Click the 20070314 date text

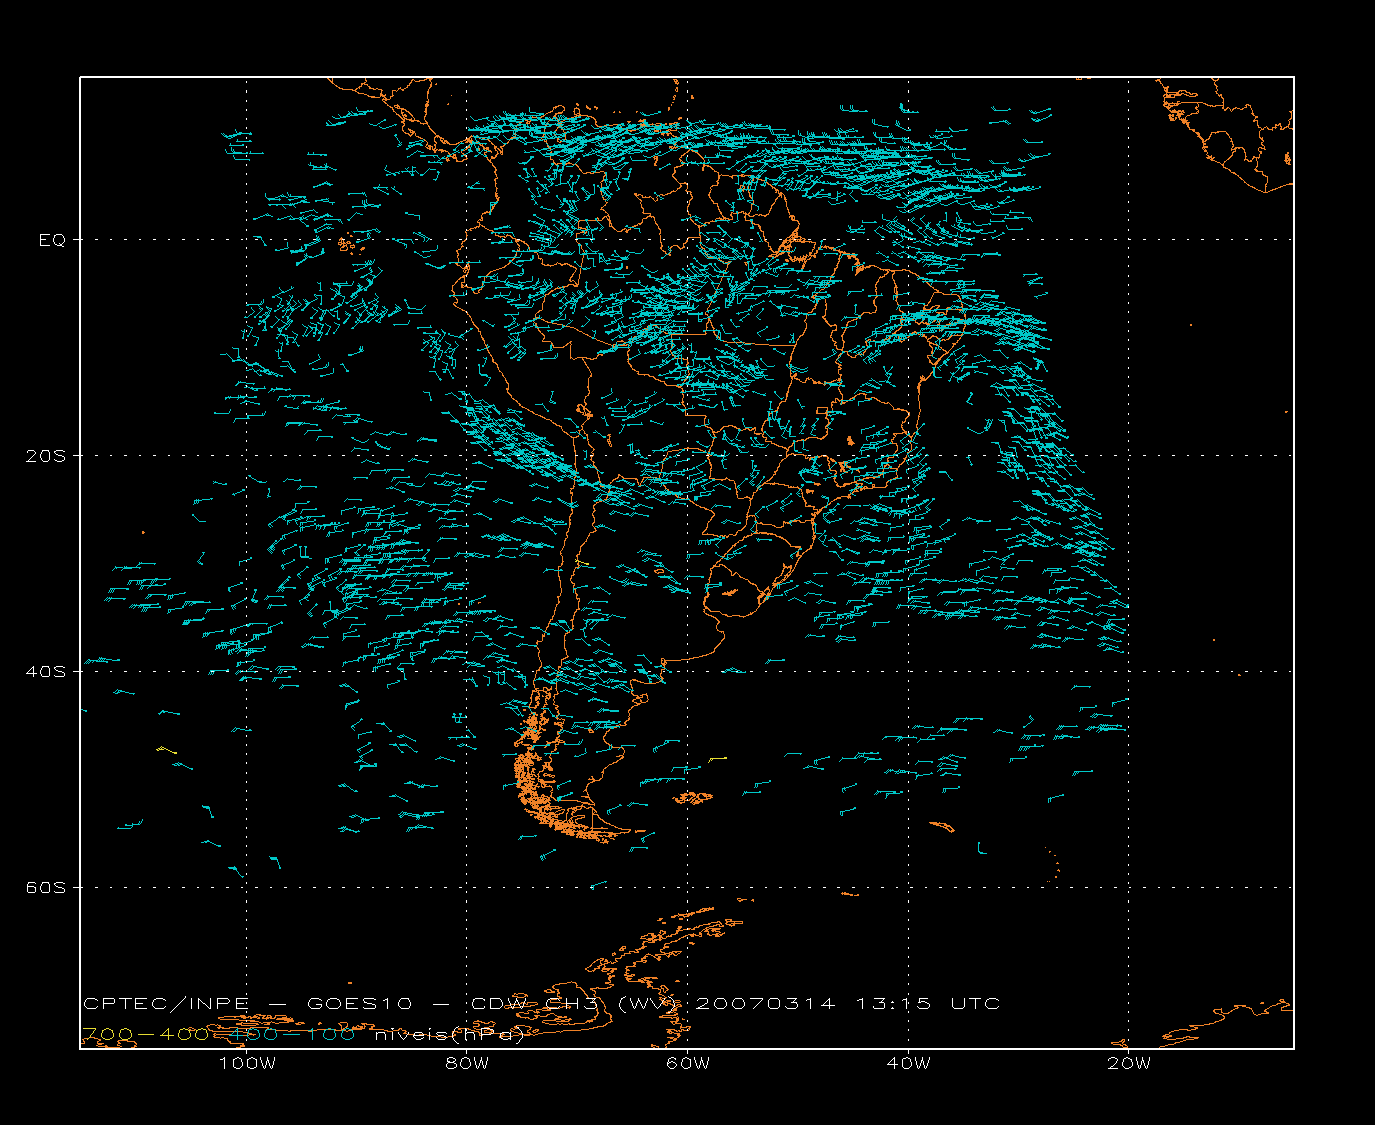tap(765, 1003)
